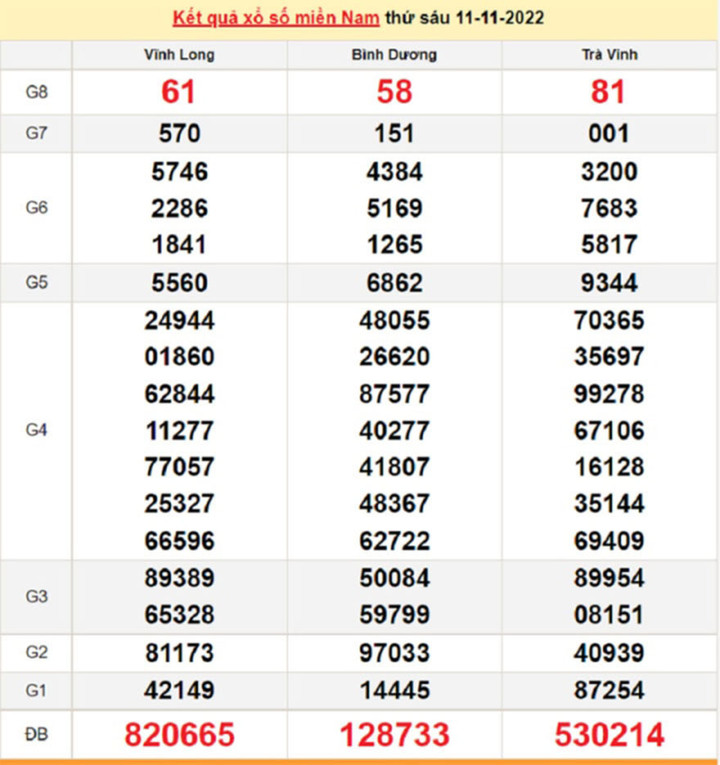Click special prize number 820665
This screenshot has height=765, width=720.
(x=180, y=736)
